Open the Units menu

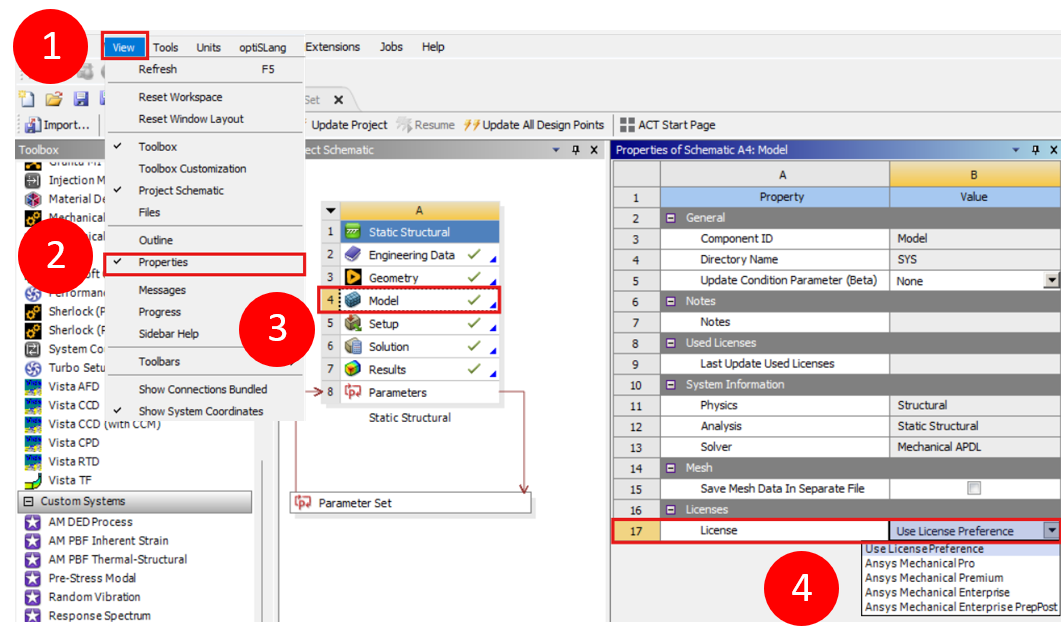click(208, 47)
